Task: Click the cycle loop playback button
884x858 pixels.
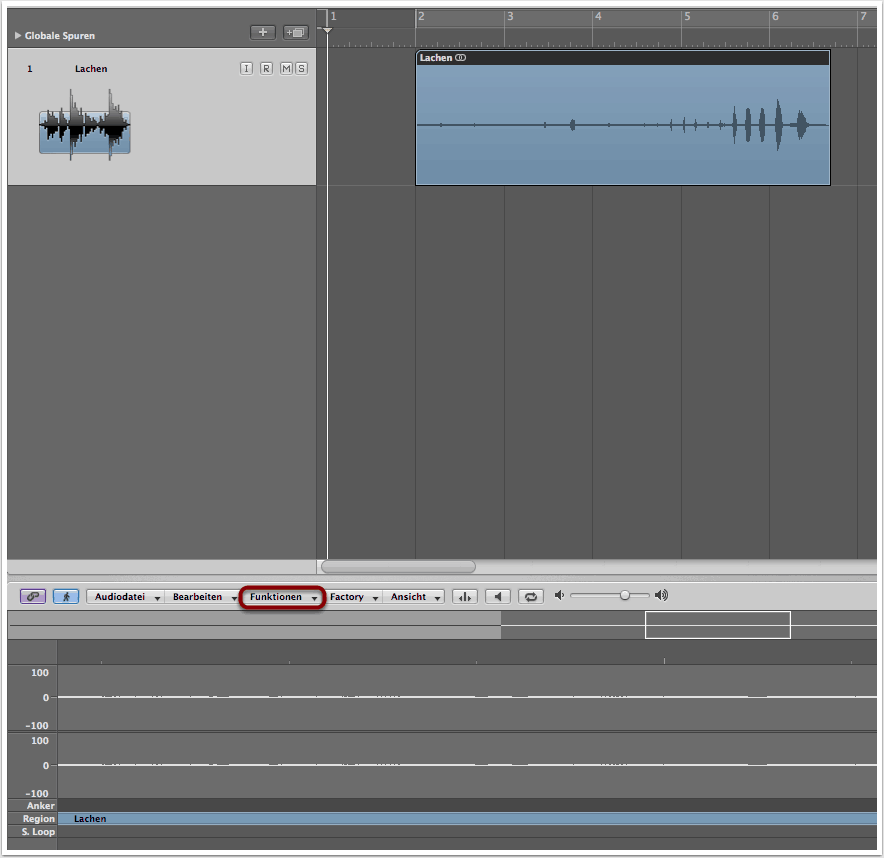Action: [531, 597]
